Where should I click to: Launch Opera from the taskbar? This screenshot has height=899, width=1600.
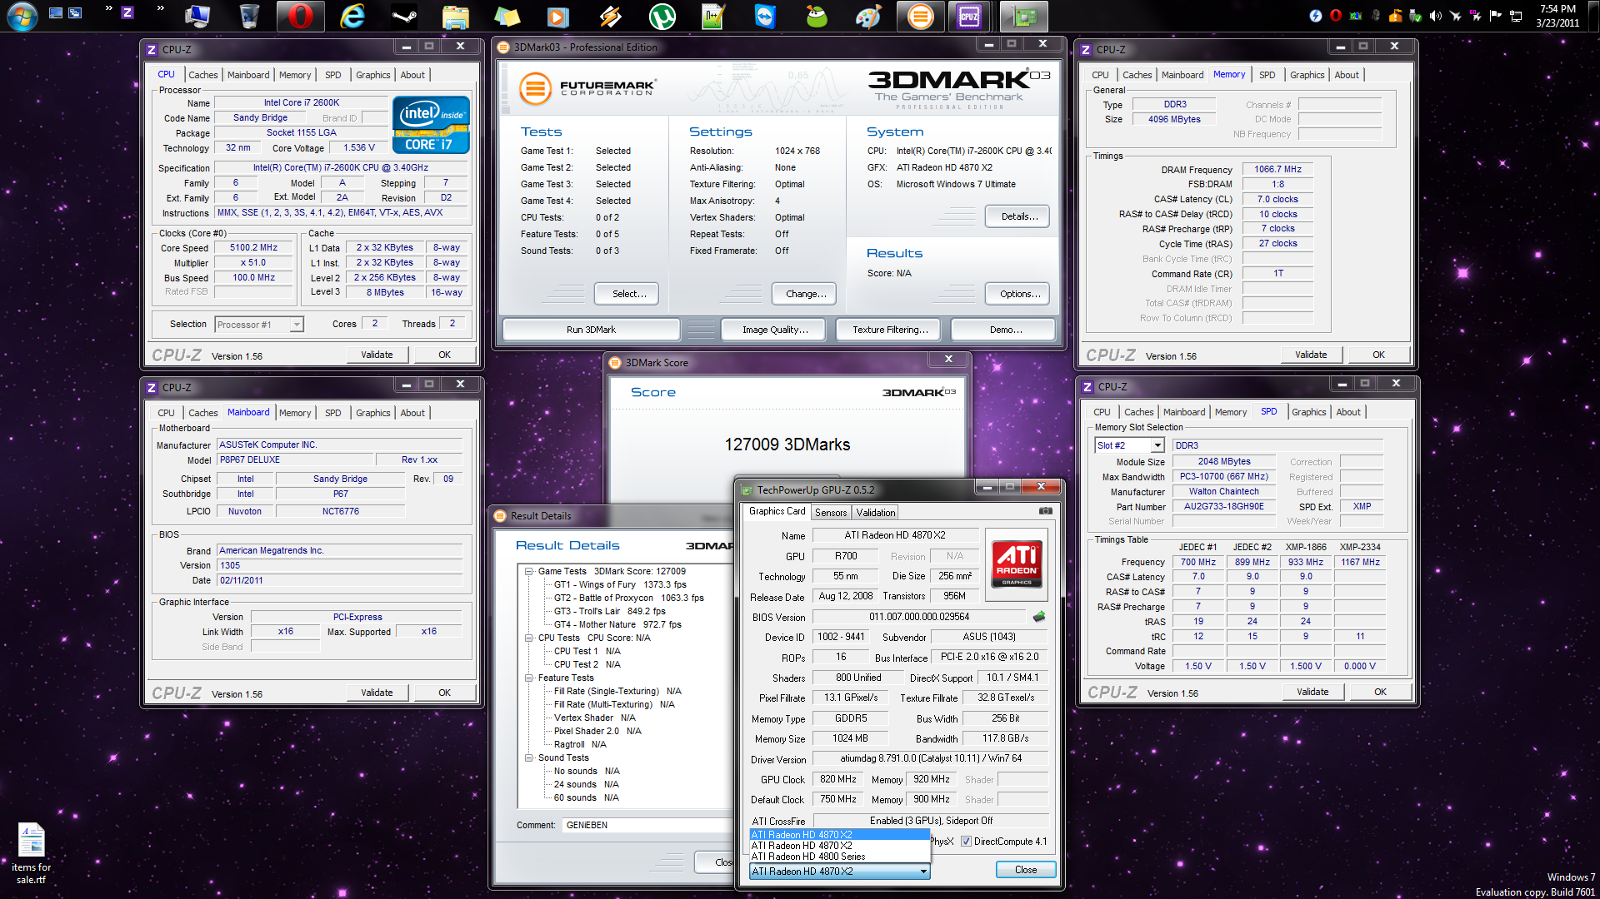point(301,16)
